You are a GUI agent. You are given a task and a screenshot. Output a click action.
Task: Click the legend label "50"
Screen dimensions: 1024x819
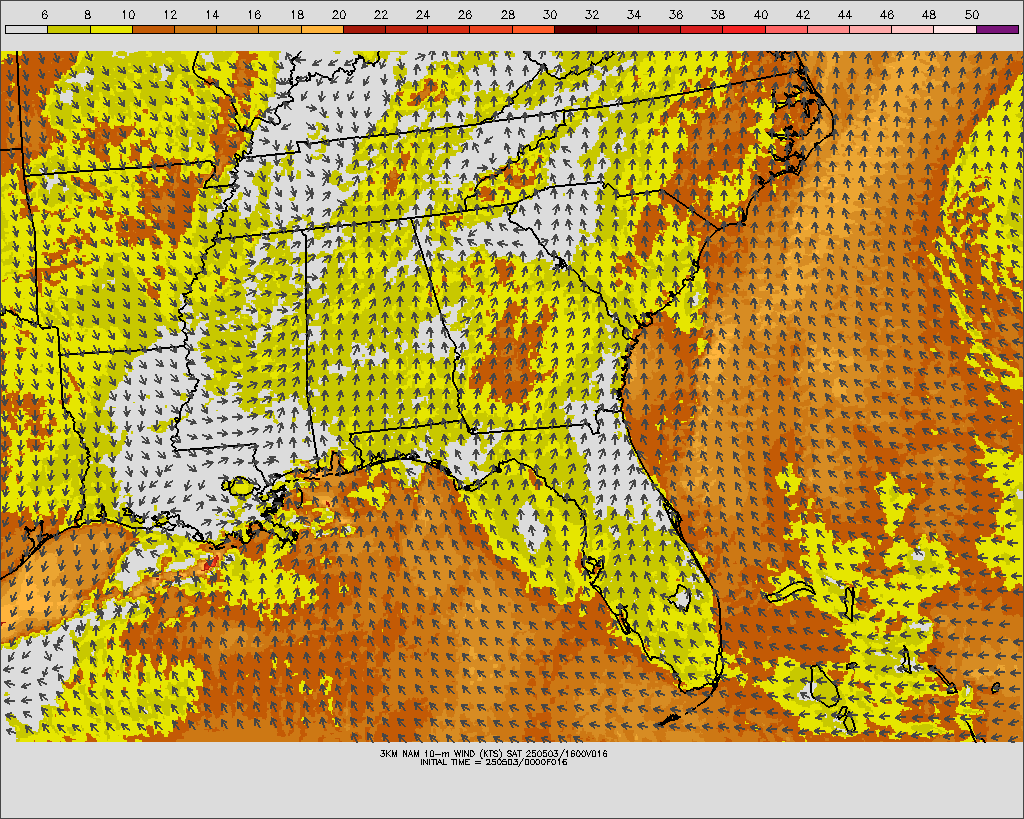[x=972, y=14]
